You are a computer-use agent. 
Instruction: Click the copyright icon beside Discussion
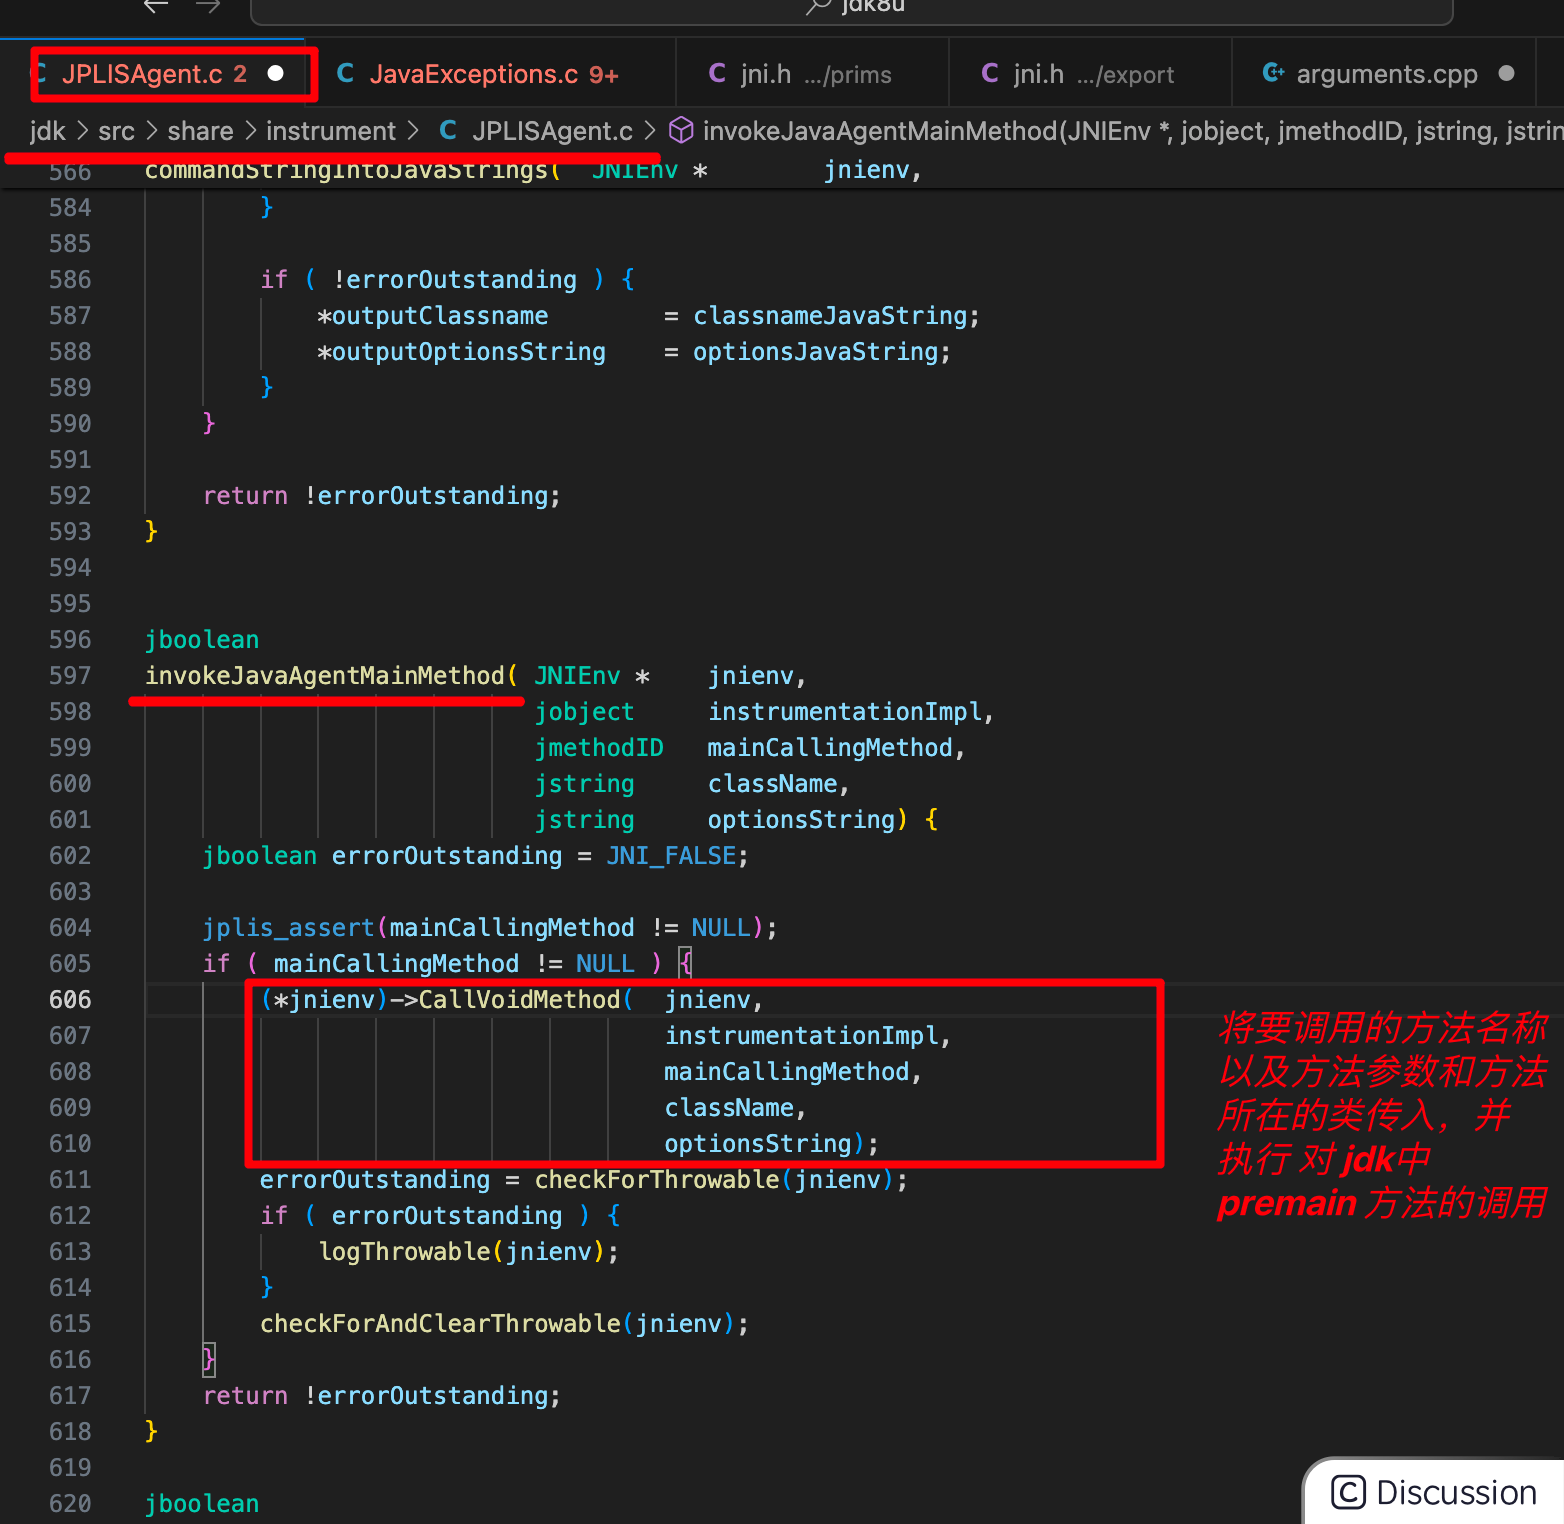pyautogui.click(x=1348, y=1493)
